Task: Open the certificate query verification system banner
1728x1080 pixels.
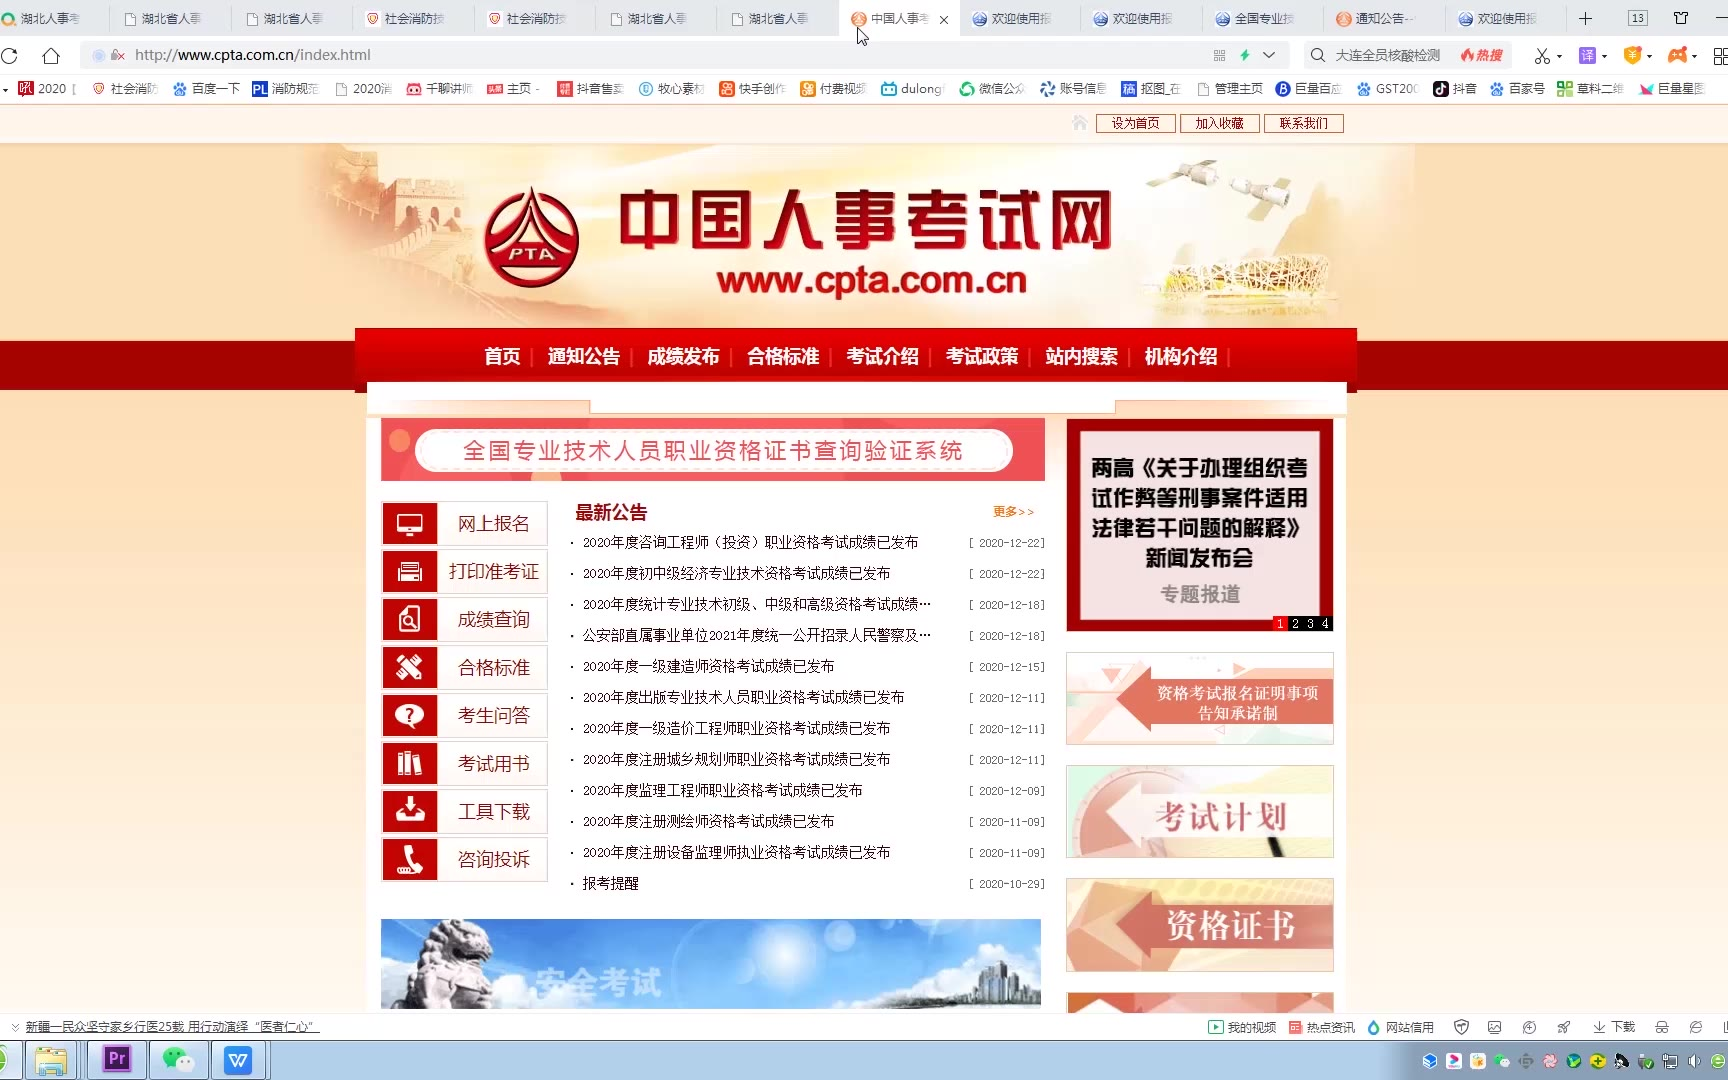Action: pos(713,451)
